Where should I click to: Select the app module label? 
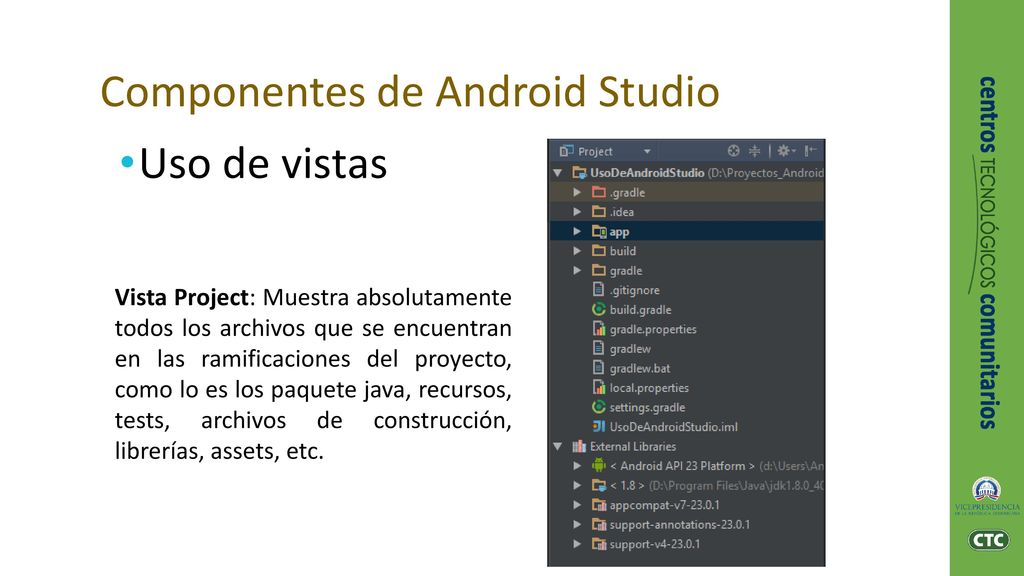619,232
